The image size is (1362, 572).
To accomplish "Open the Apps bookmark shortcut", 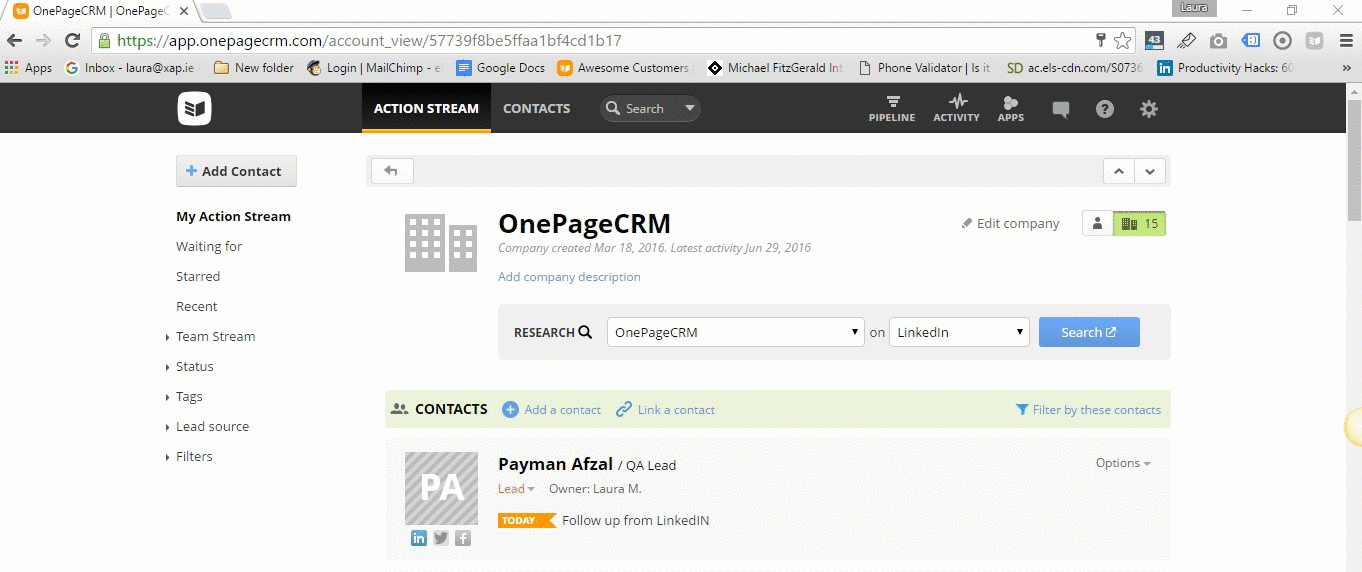I will tap(29, 68).
